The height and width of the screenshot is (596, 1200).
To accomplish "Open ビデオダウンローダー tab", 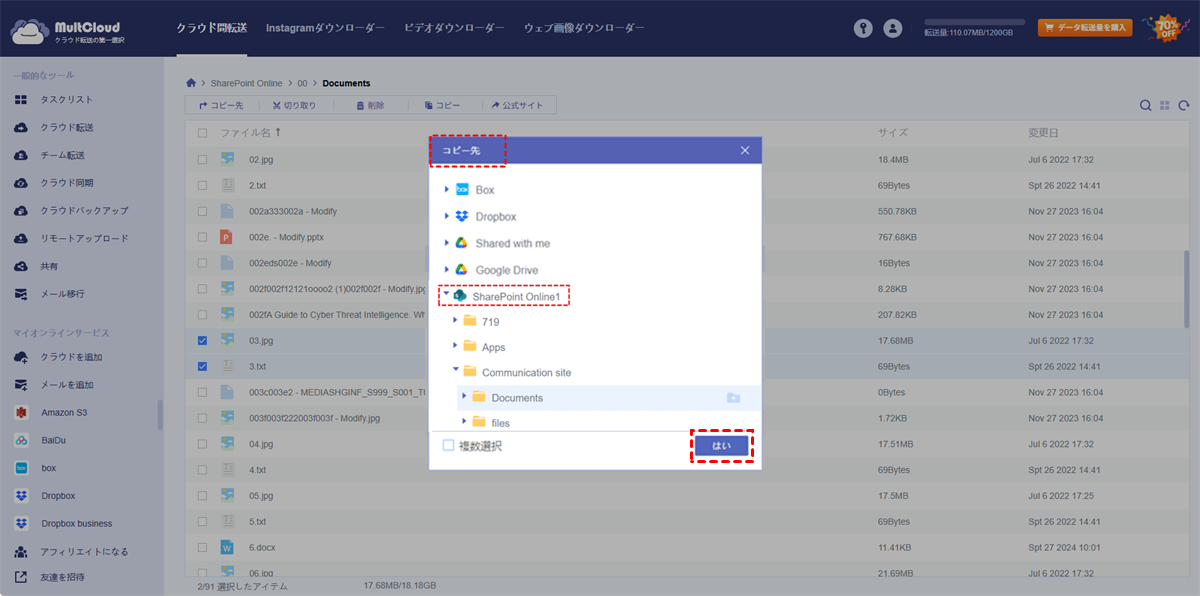I will coord(454,28).
